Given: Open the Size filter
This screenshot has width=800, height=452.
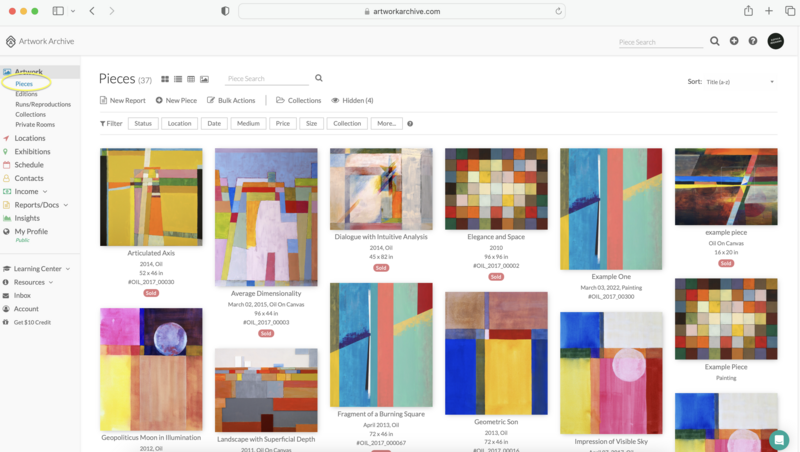Looking at the screenshot, I should click(312, 123).
